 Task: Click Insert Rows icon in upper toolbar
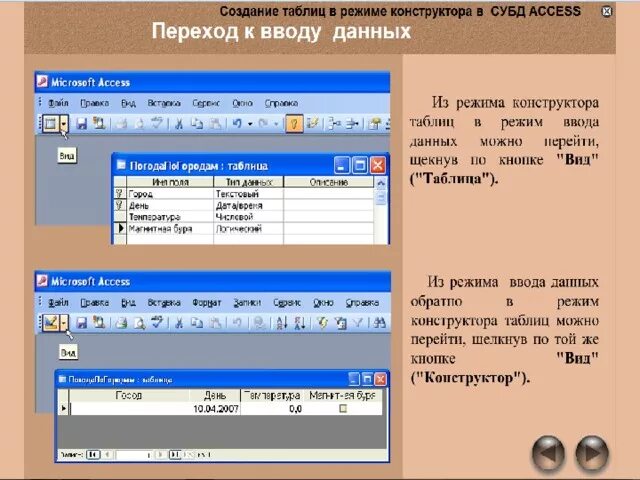coord(335,124)
